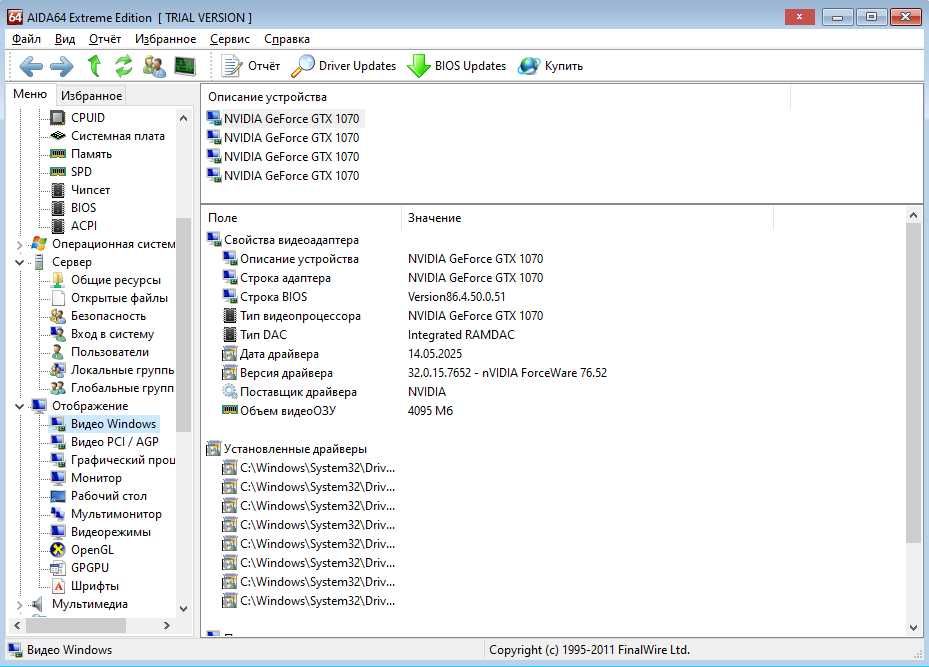Image resolution: width=929 pixels, height=667 pixels.
Task: Open Графический процессор tree item
Action: click(x=123, y=460)
